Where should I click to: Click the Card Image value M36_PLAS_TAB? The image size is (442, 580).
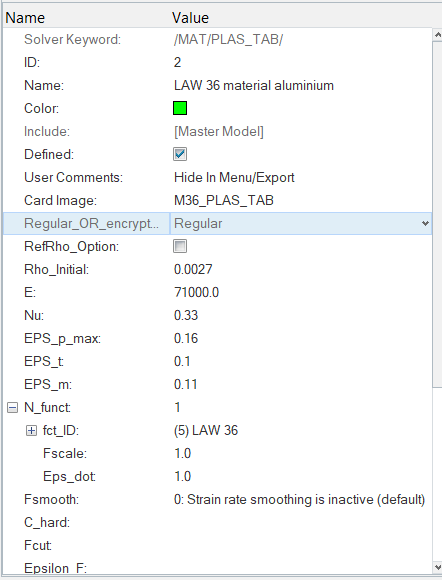pos(224,200)
